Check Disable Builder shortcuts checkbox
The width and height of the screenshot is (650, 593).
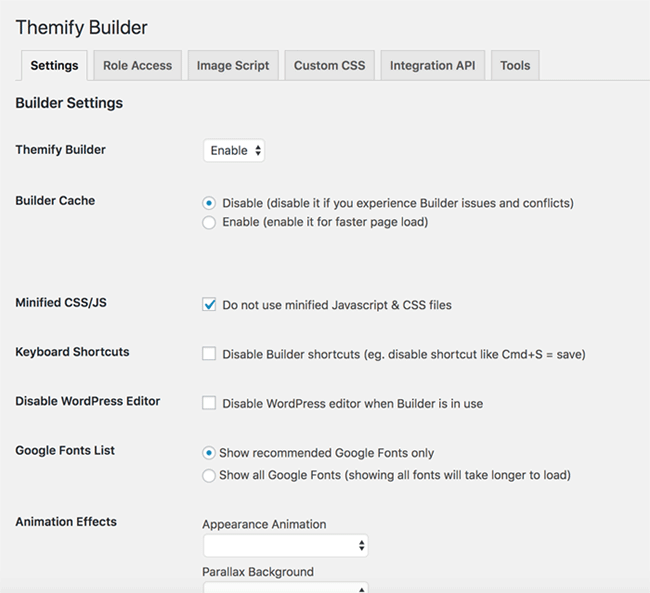tap(209, 354)
